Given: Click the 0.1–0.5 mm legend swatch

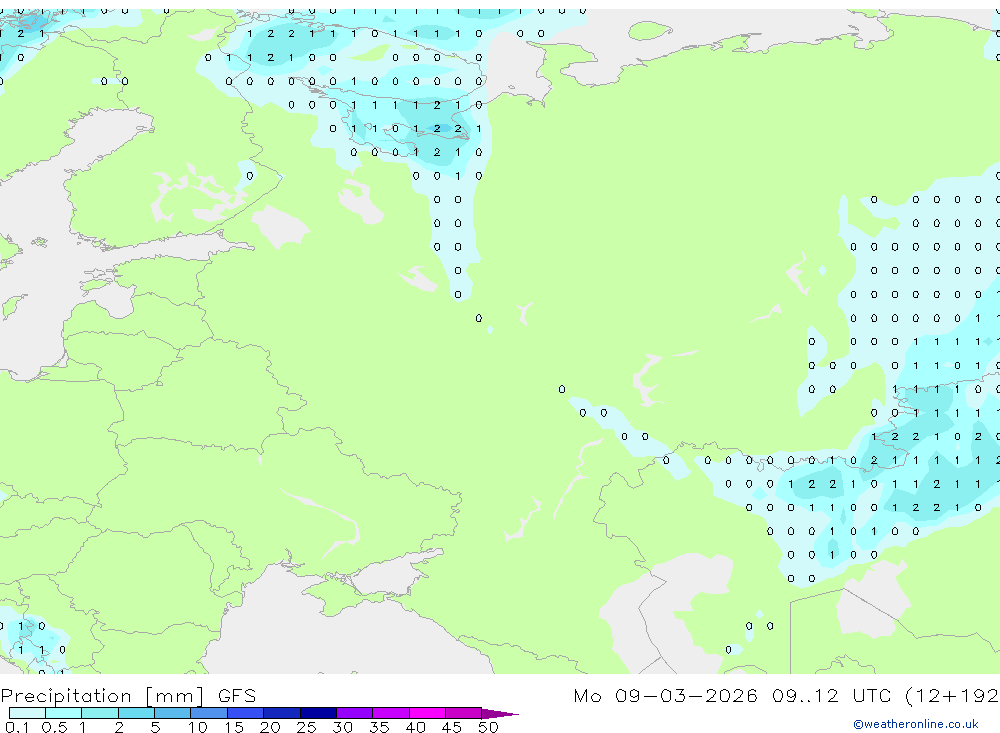Looking at the screenshot, I should (27, 713).
